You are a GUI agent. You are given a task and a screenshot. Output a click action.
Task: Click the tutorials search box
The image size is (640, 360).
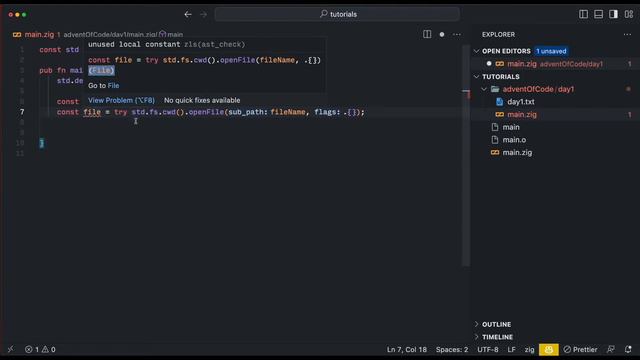(x=338, y=14)
